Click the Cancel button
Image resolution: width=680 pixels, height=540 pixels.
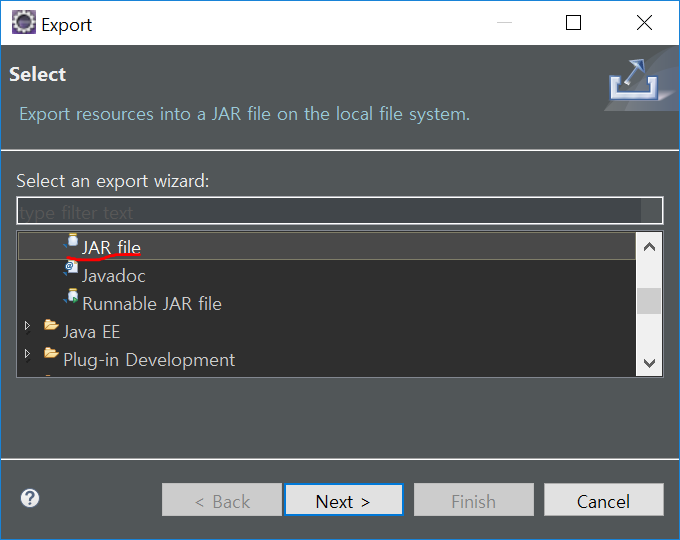[604, 500]
